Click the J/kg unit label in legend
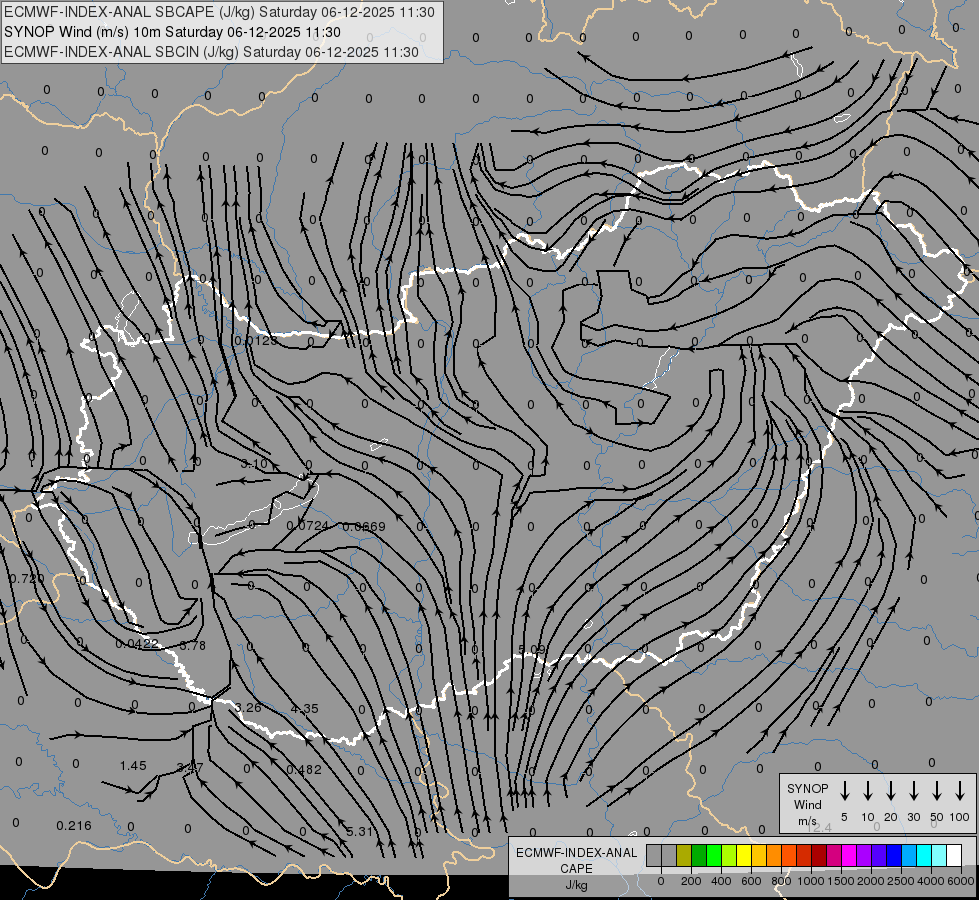The height and width of the screenshot is (900, 979). (576, 885)
